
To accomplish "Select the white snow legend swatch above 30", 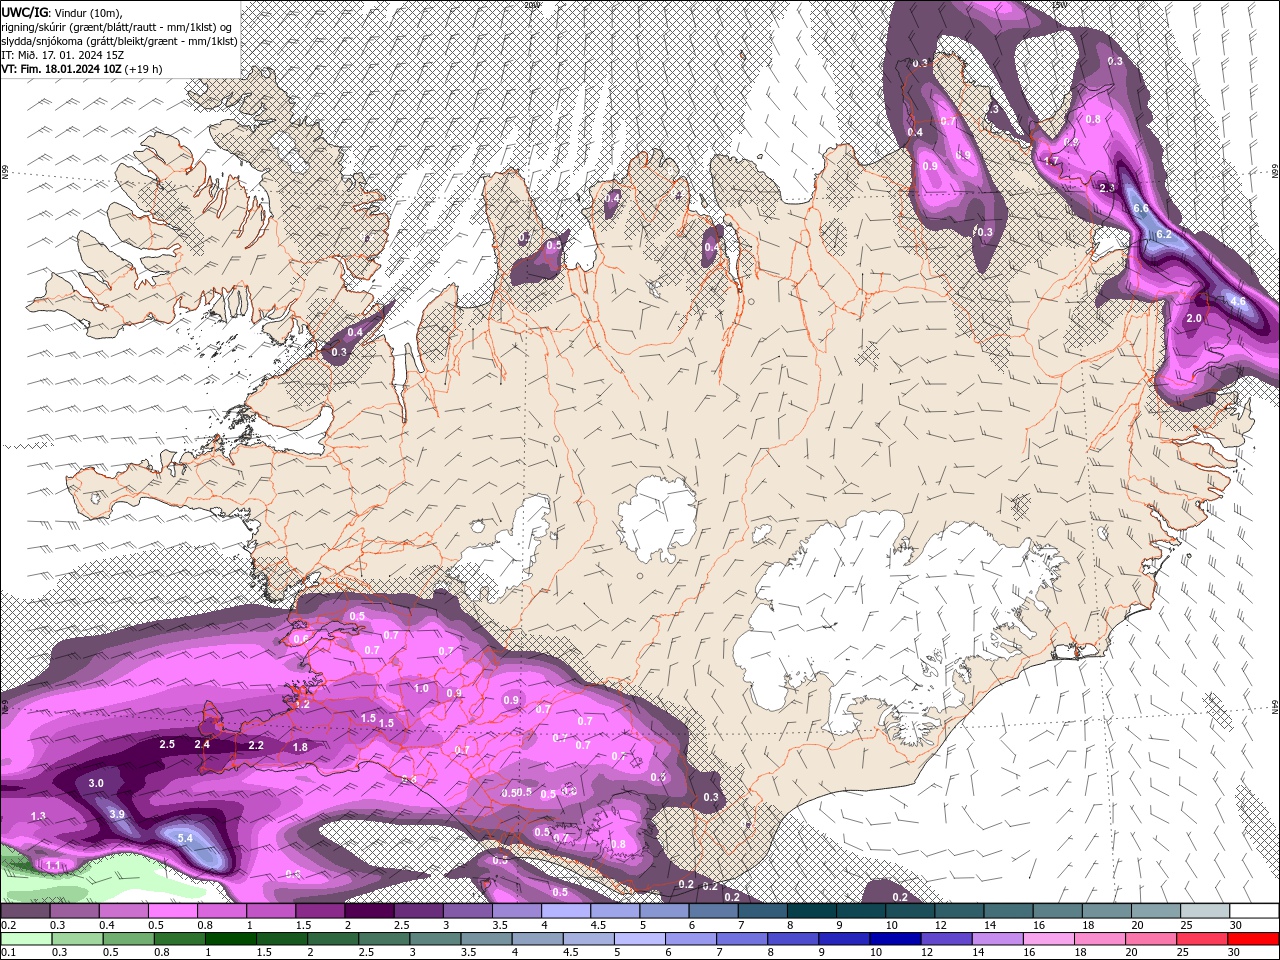I will pos(1254,911).
